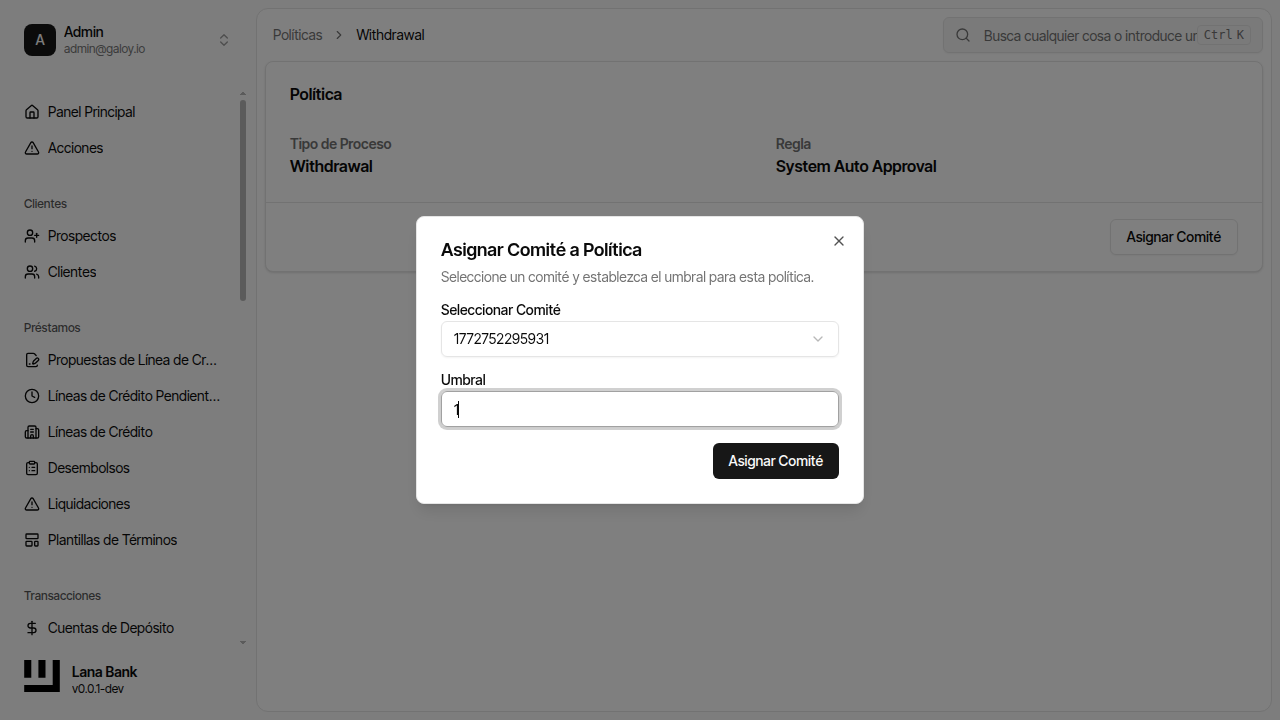The image size is (1280, 720).
Task: Open the Panel Principal dashboard icon
Action: 31,111
